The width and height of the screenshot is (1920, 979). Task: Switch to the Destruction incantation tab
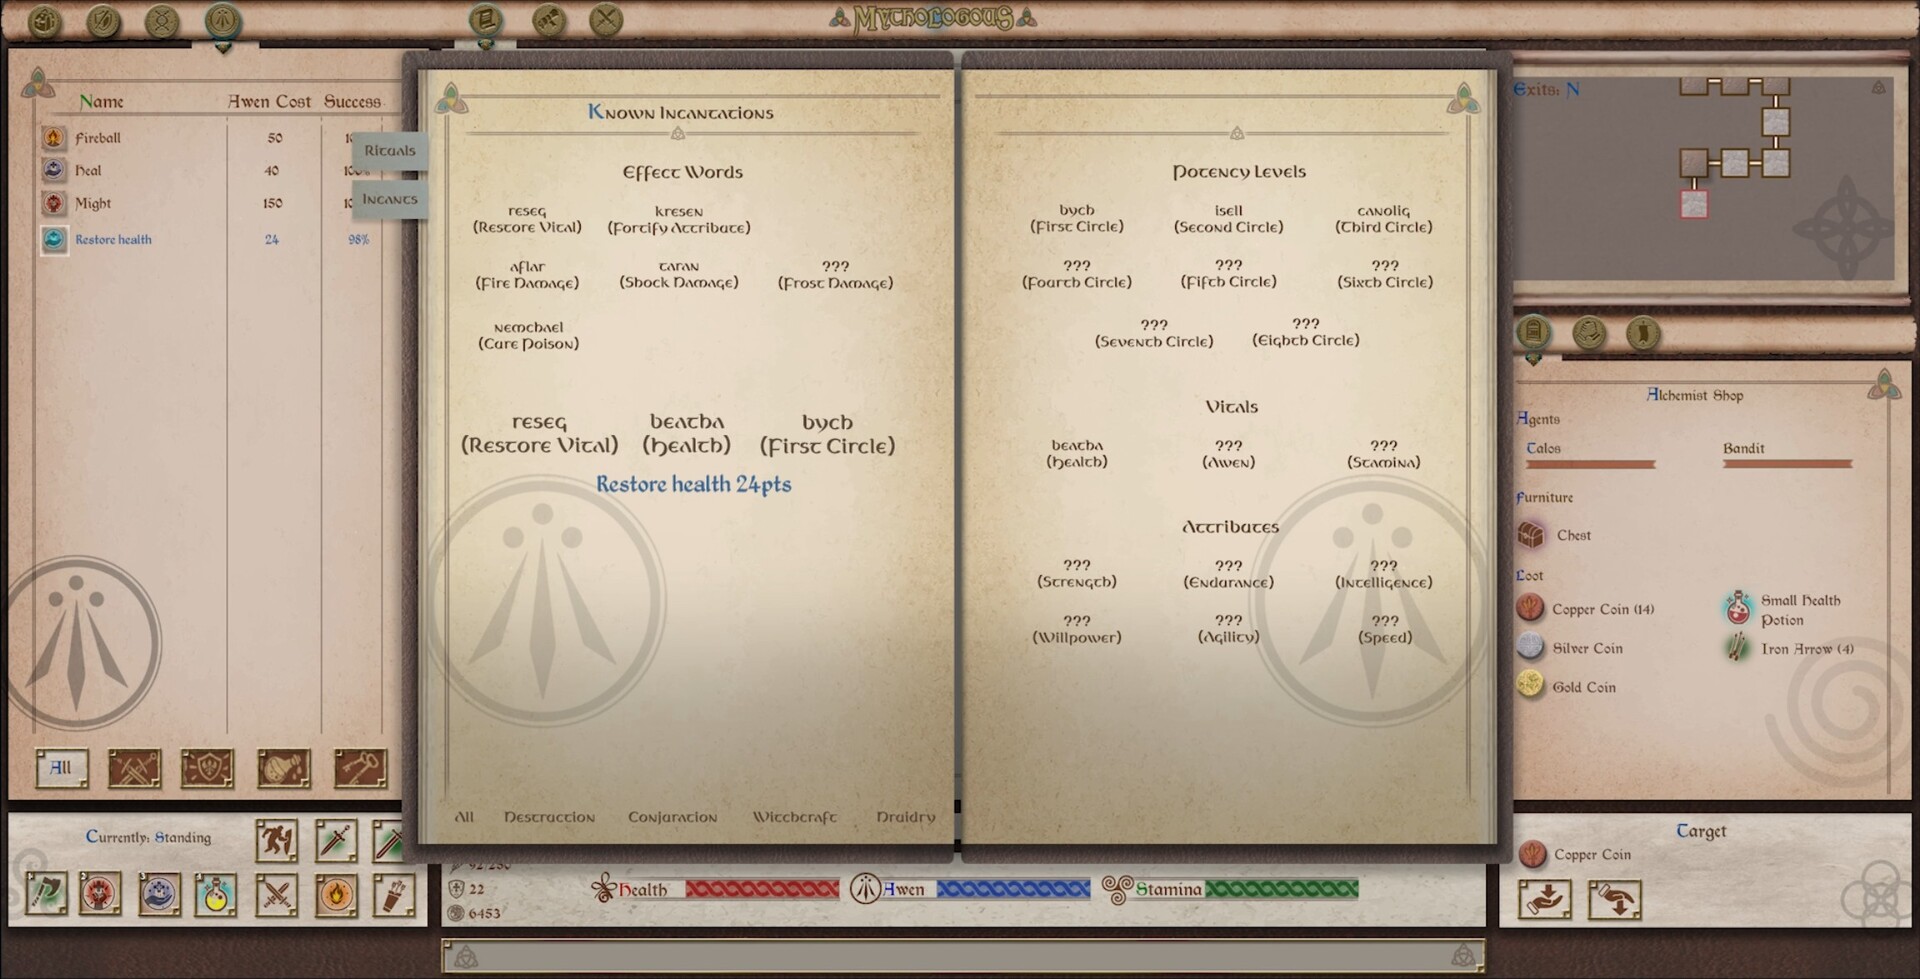pos(550,817)
